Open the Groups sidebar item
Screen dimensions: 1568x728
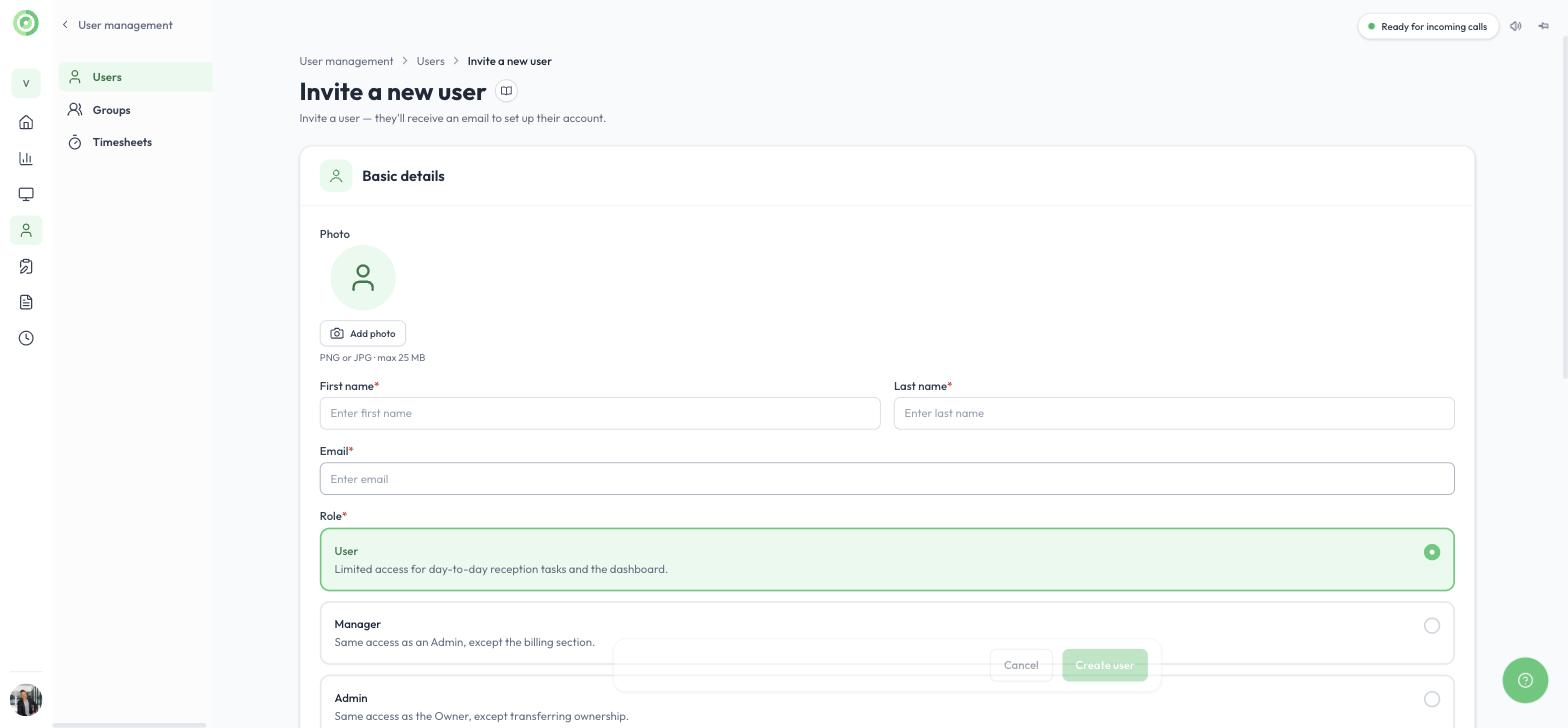[x=135, y=110]
